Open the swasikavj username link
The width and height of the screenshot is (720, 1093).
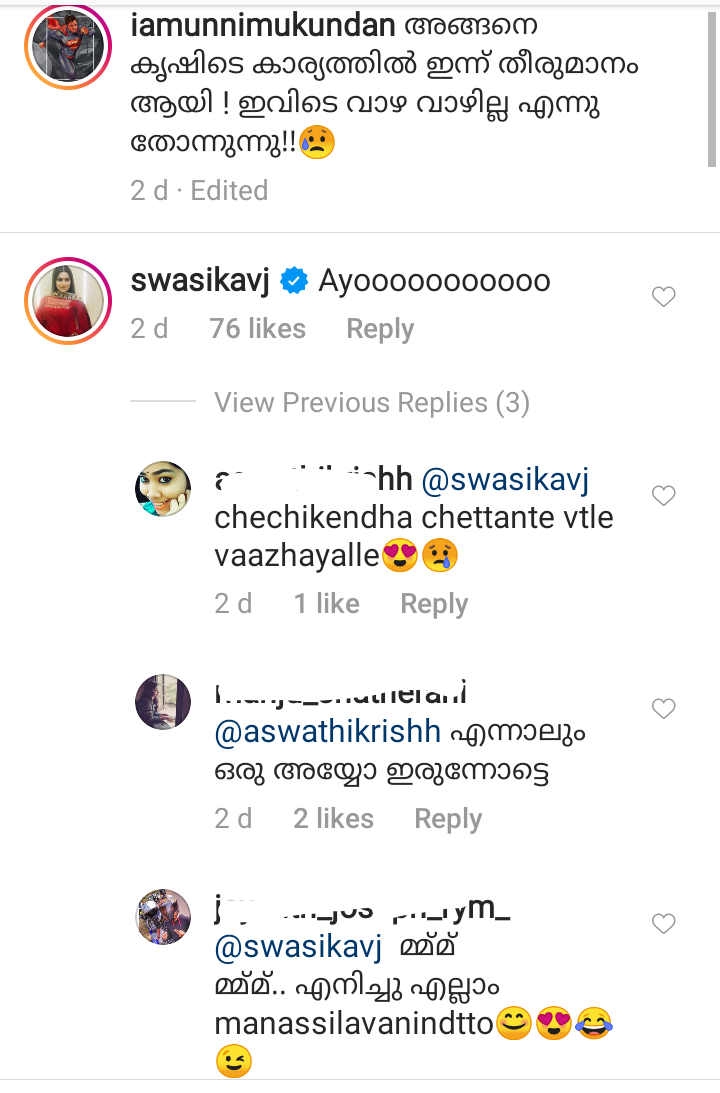point(200,282)
